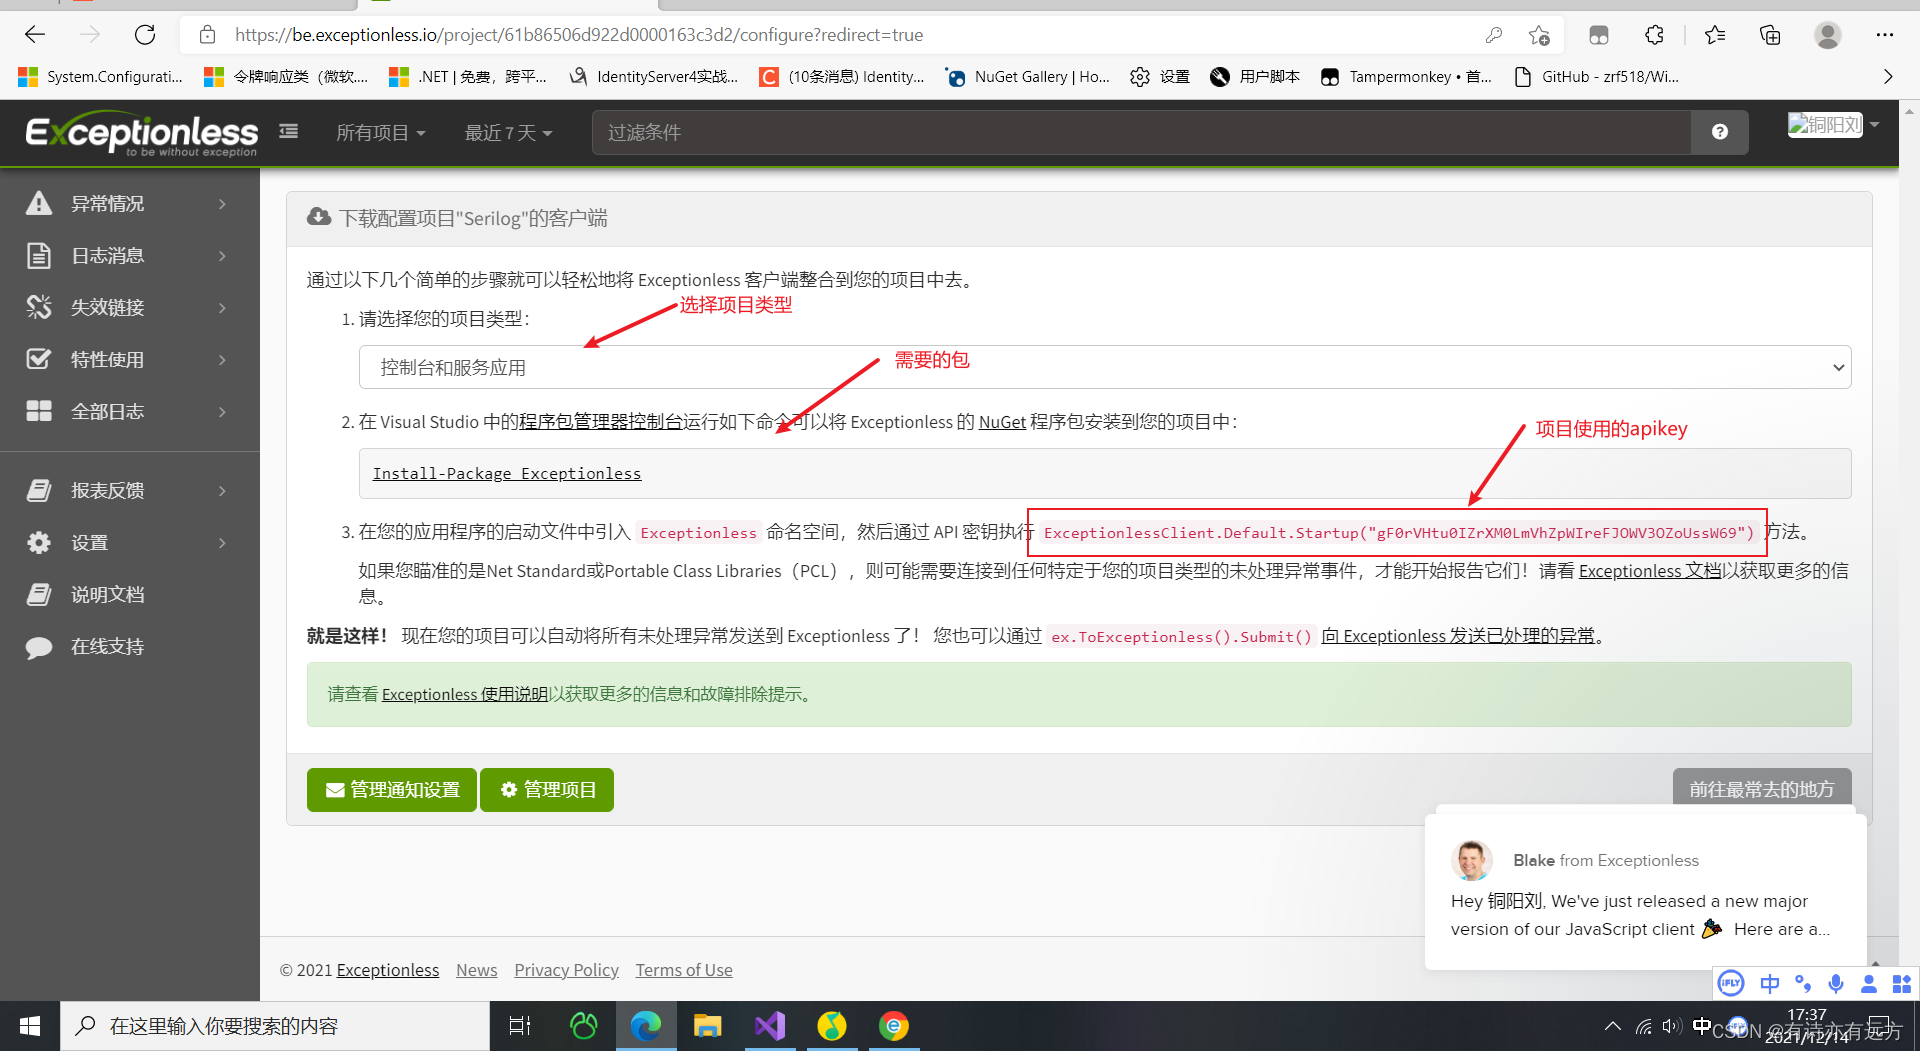The height and width of the screenshot is (1051, 1920).
Task: Open the 特性使用 sidebar section
Action: coord(108,359)
